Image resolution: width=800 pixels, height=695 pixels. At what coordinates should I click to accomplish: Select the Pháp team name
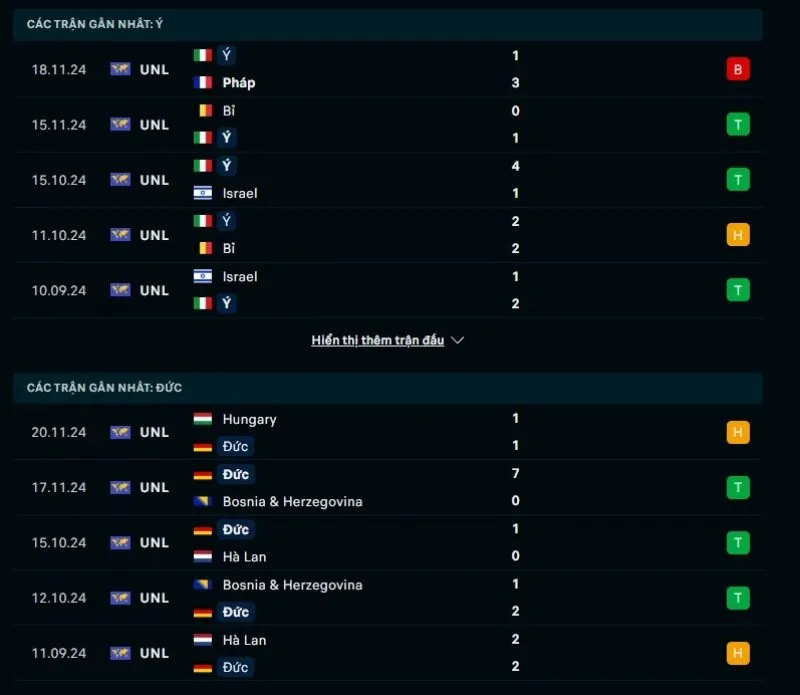pos(237,83)
